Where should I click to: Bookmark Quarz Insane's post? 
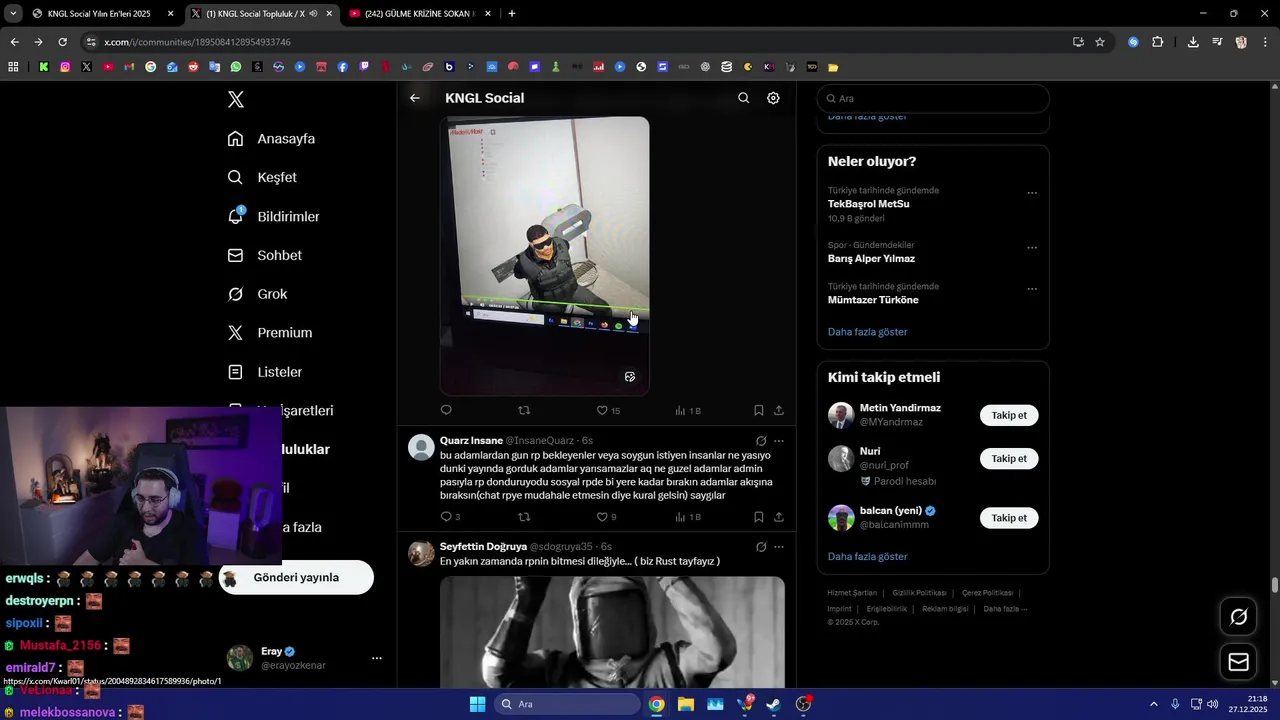pyautogui.click(x=759, y=517)
